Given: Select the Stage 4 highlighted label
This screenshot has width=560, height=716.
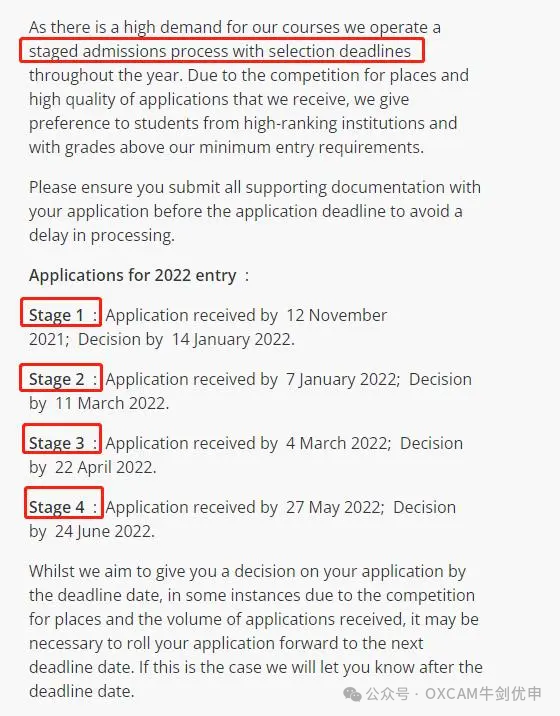Looking at the screenshot, I should click(x=63, y=503).
